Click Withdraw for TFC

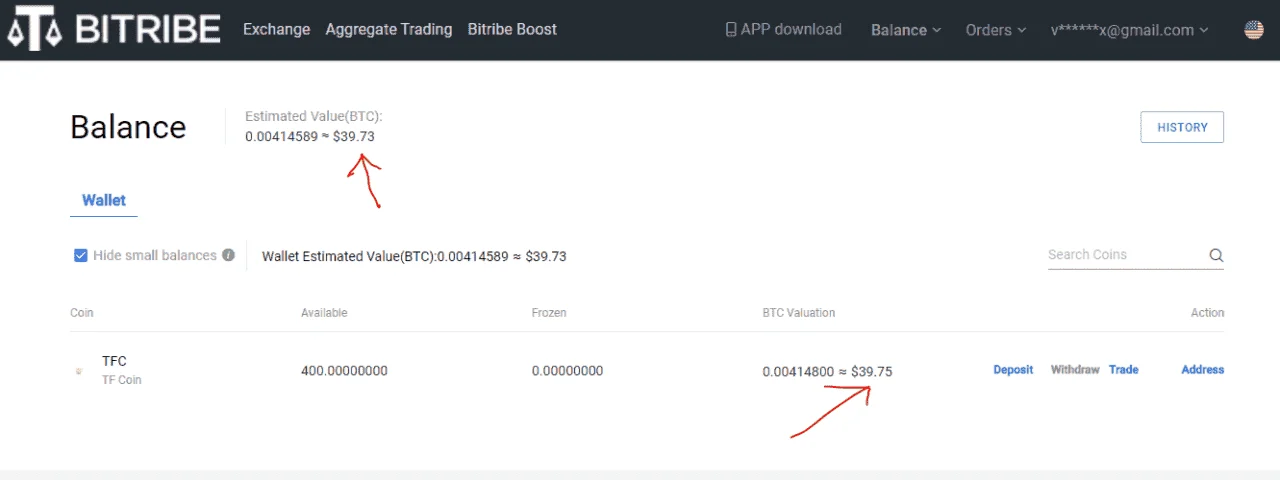tap(1075, 370)
